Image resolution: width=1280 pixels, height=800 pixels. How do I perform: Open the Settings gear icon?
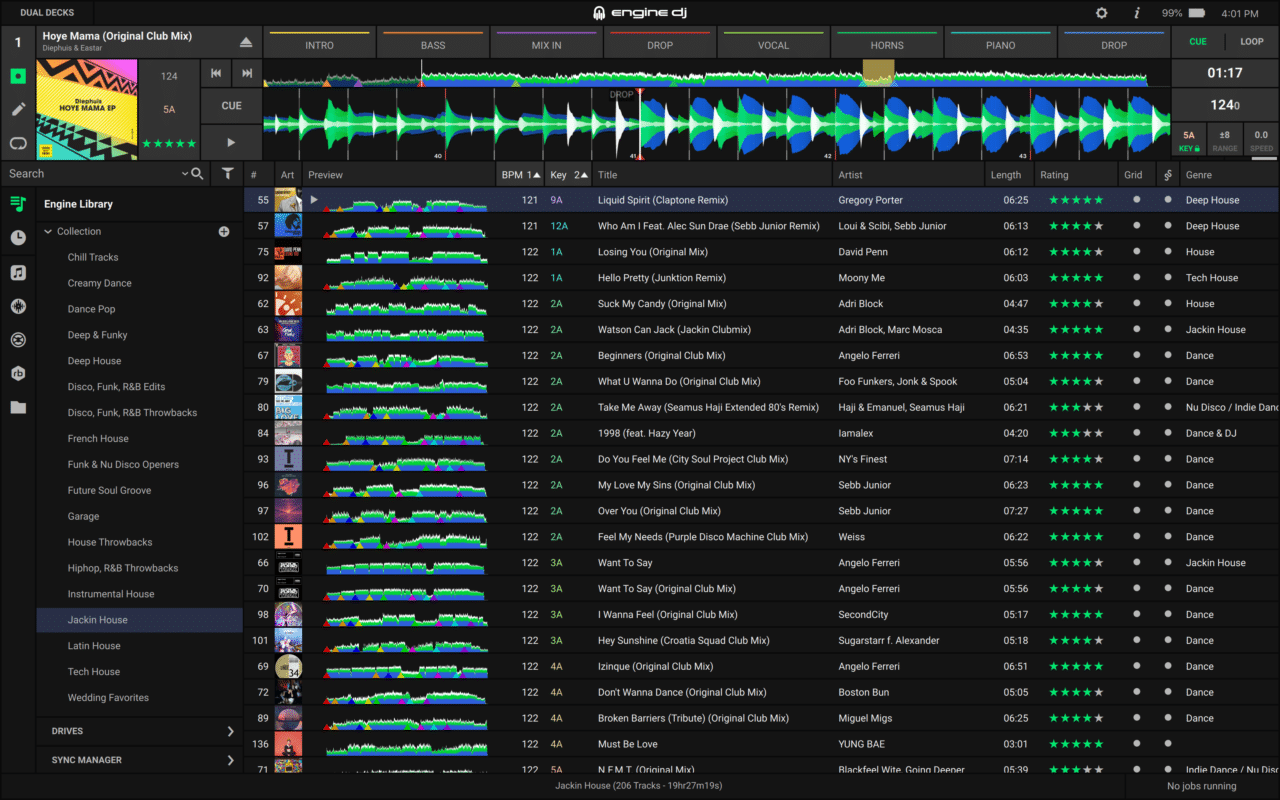[x=1101, y=12]
